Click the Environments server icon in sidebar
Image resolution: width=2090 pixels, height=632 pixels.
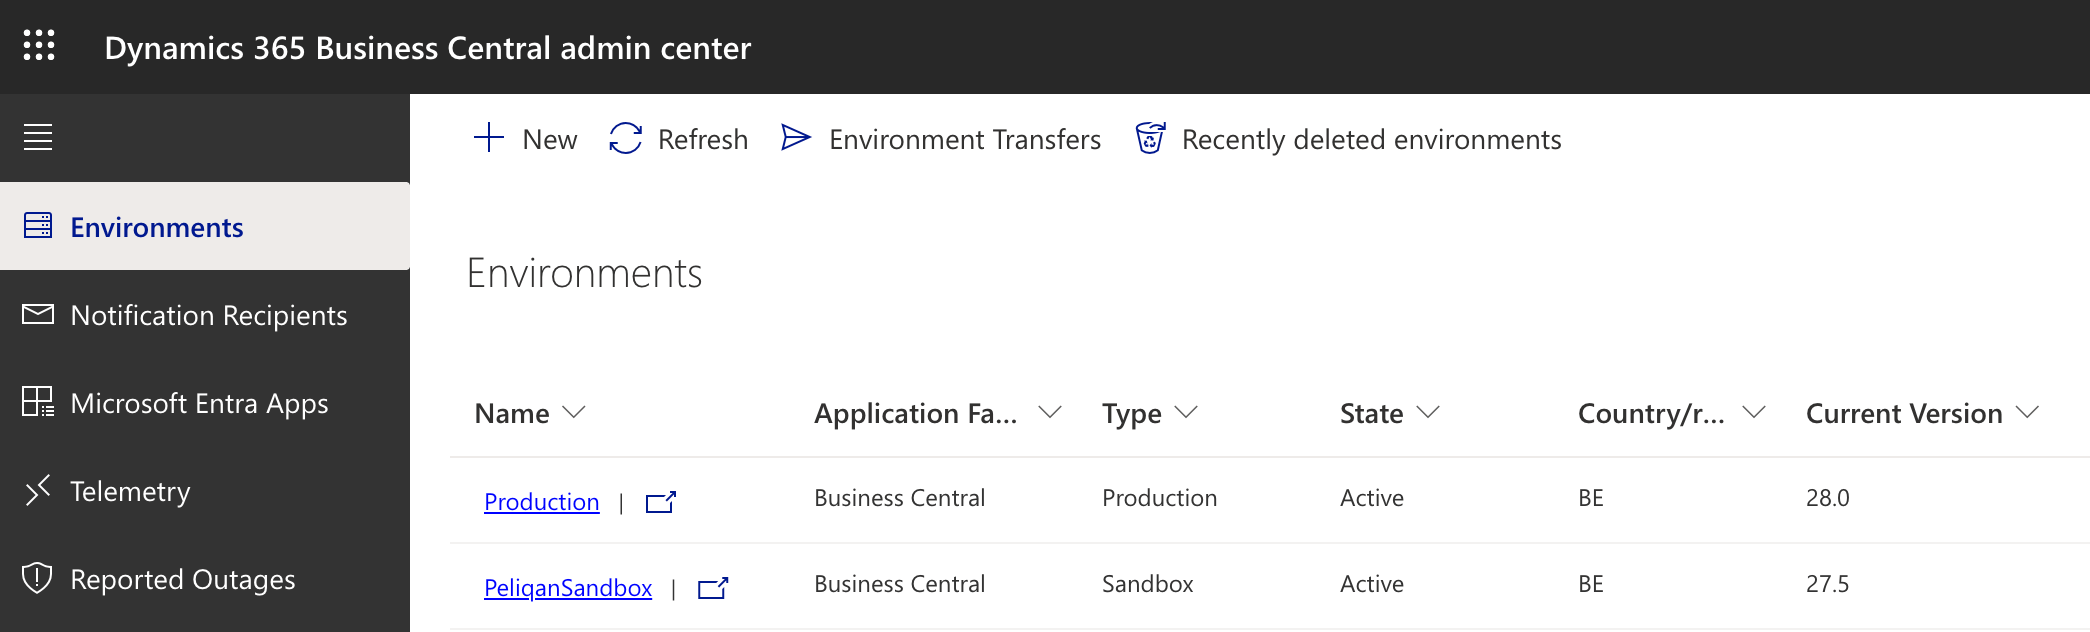tap(38, 226)
